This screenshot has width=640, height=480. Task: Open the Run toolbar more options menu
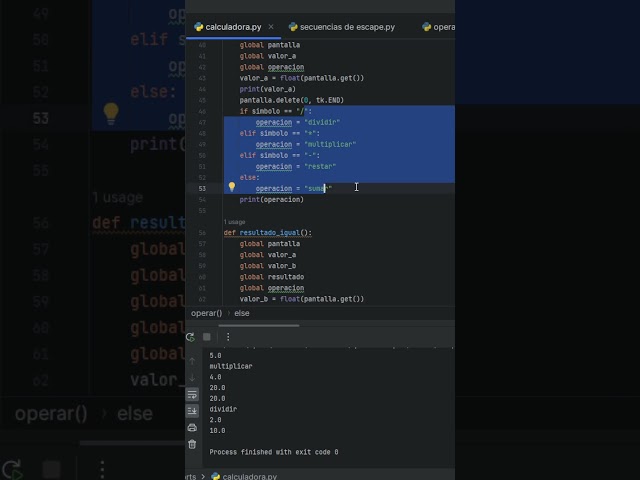[228, 337]
